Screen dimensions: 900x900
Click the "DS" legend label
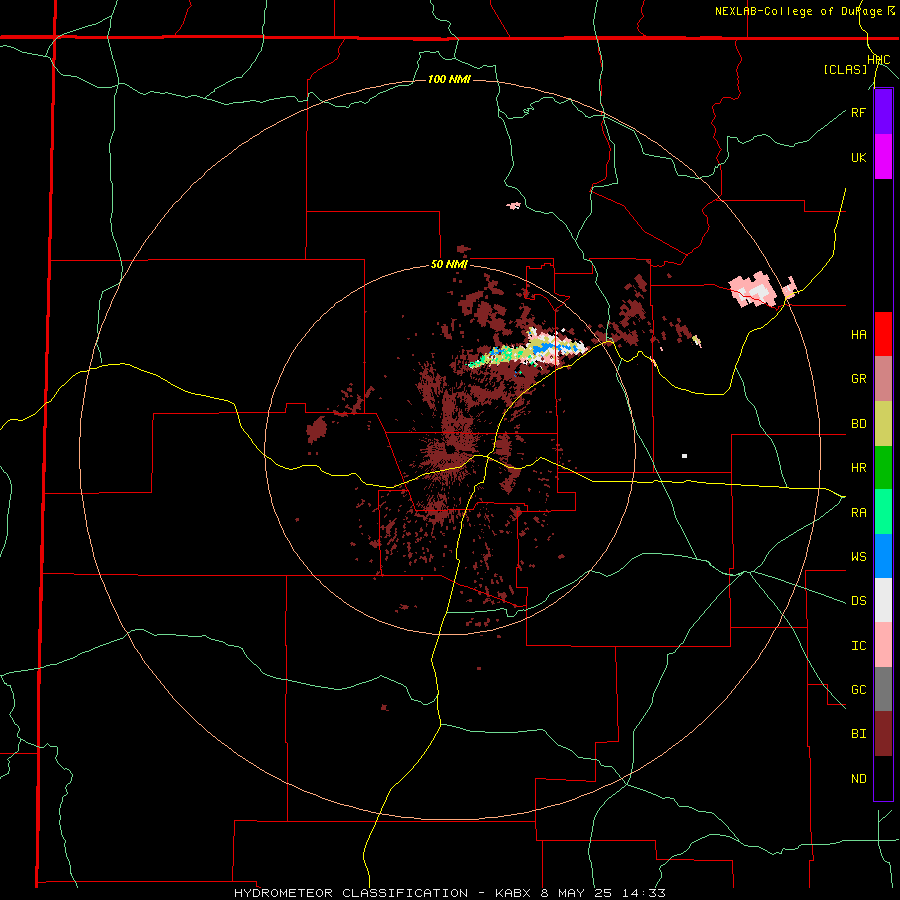(858, 601)
